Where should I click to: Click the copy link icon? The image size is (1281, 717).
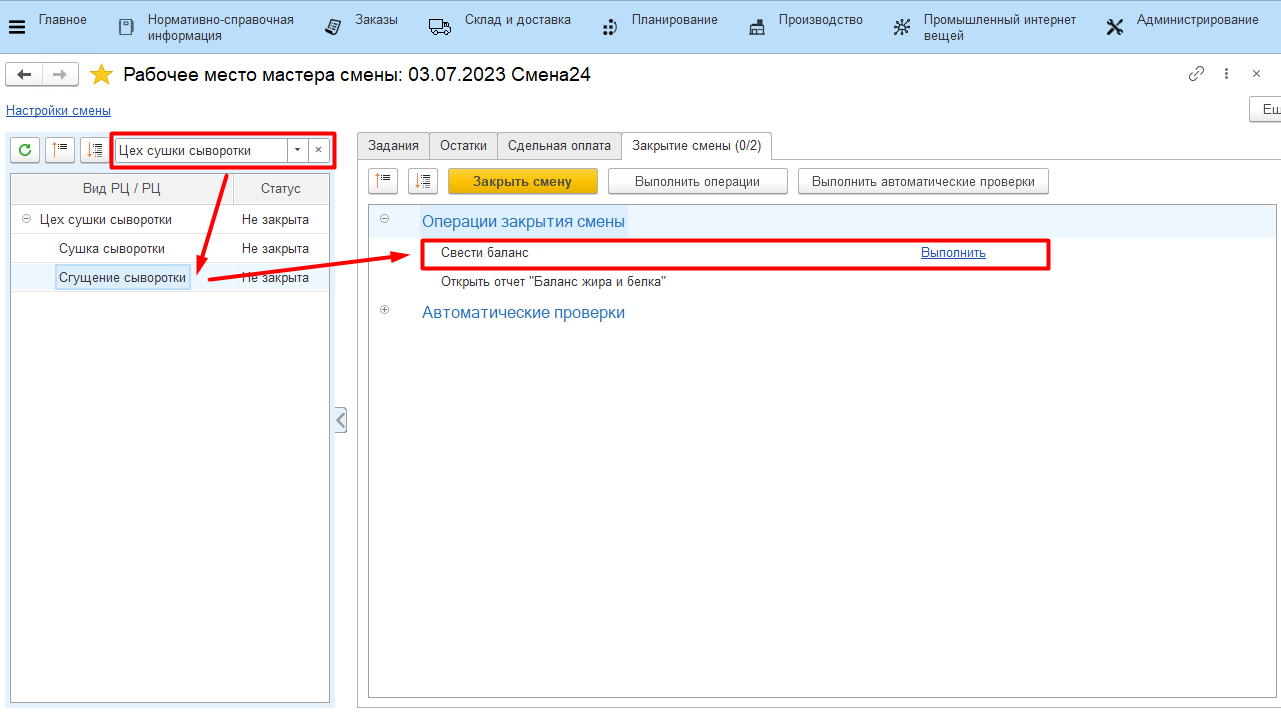(1196, 74)
